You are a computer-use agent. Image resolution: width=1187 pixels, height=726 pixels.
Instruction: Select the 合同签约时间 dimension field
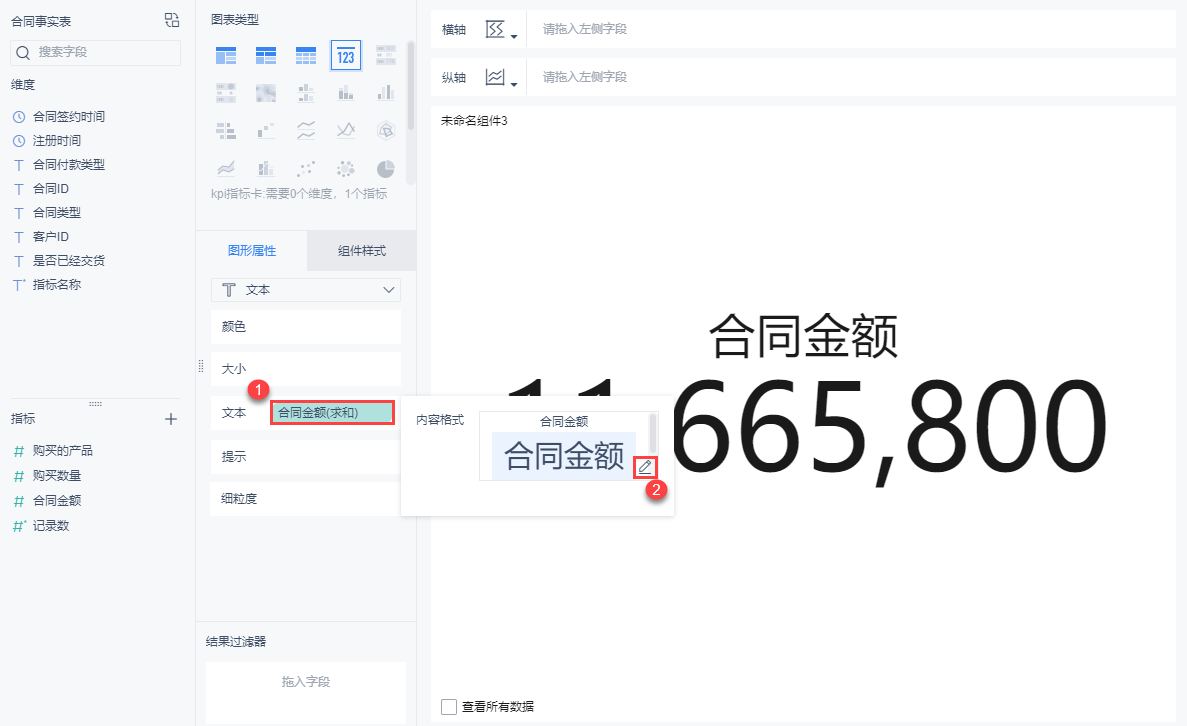[x=69, y=117]
